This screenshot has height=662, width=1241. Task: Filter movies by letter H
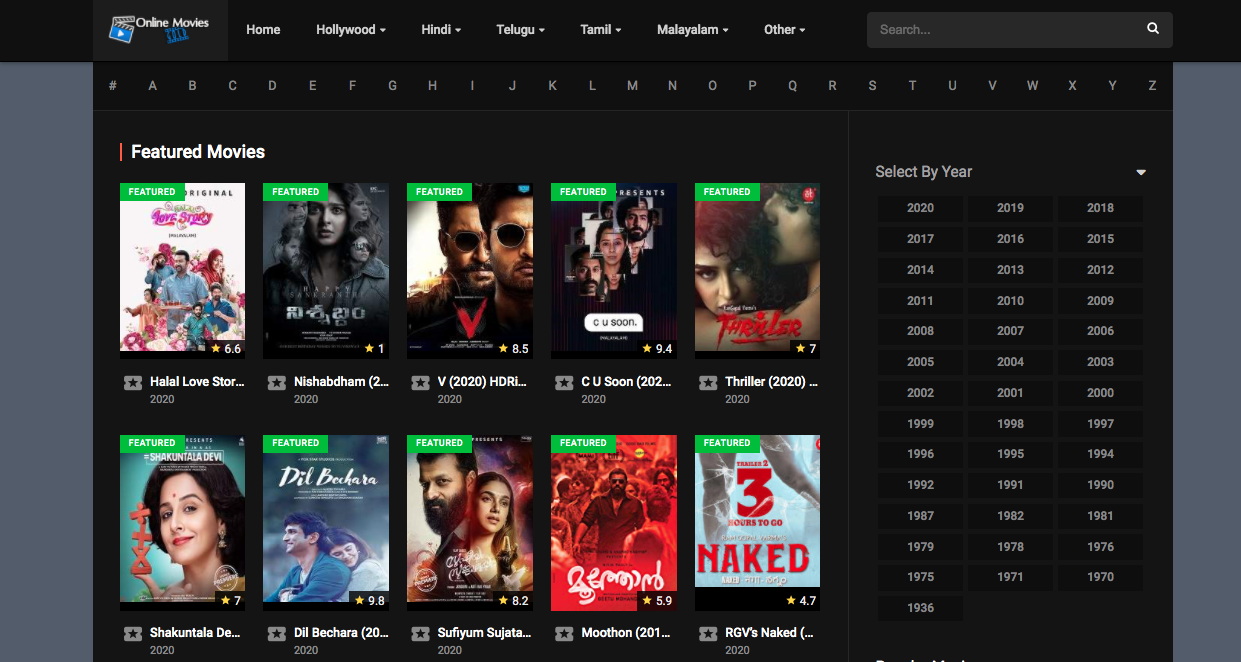[432, 86]
